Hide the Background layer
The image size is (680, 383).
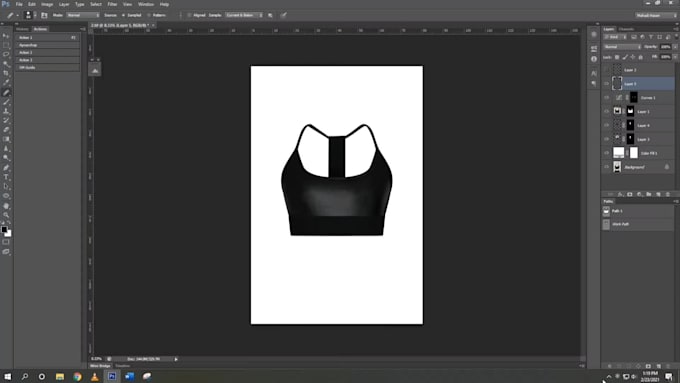[606, 167]
